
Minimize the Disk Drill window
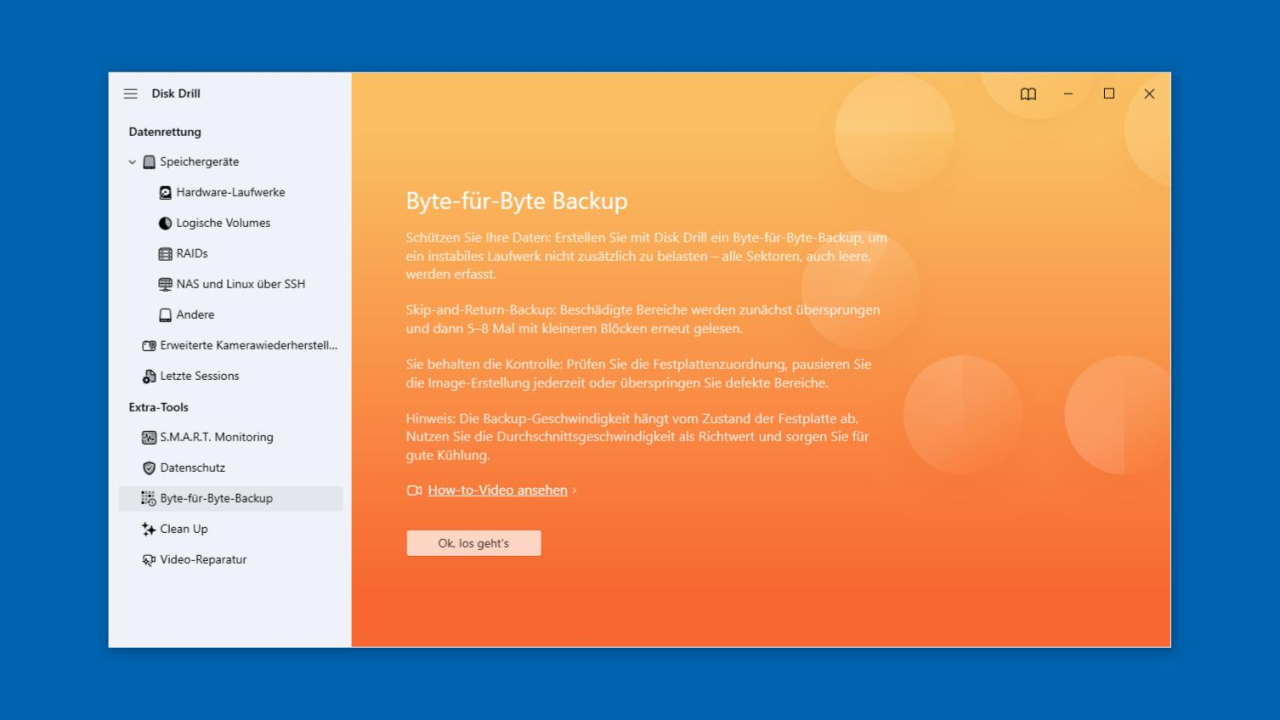[x=1068, y=94]
